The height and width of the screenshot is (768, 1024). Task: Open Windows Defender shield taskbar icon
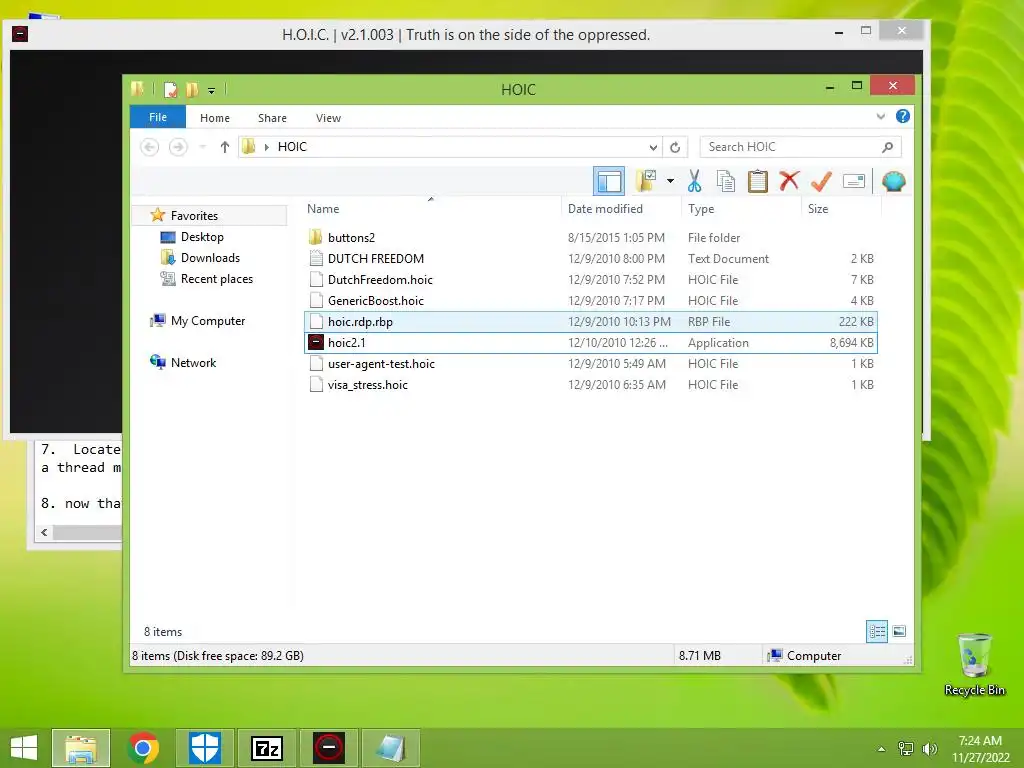[205, 748]
